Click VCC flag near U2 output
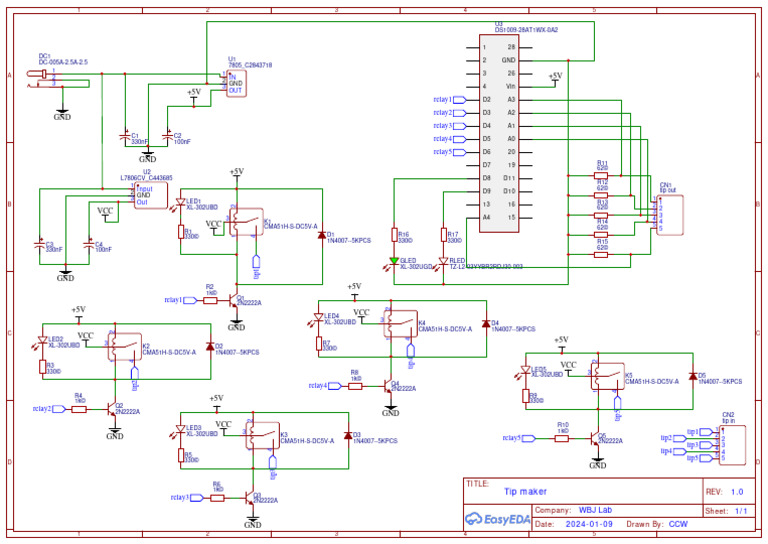Image resolution: width=768 pixels, height=544 pixels. pyautogui.click(x=105, y=213)
